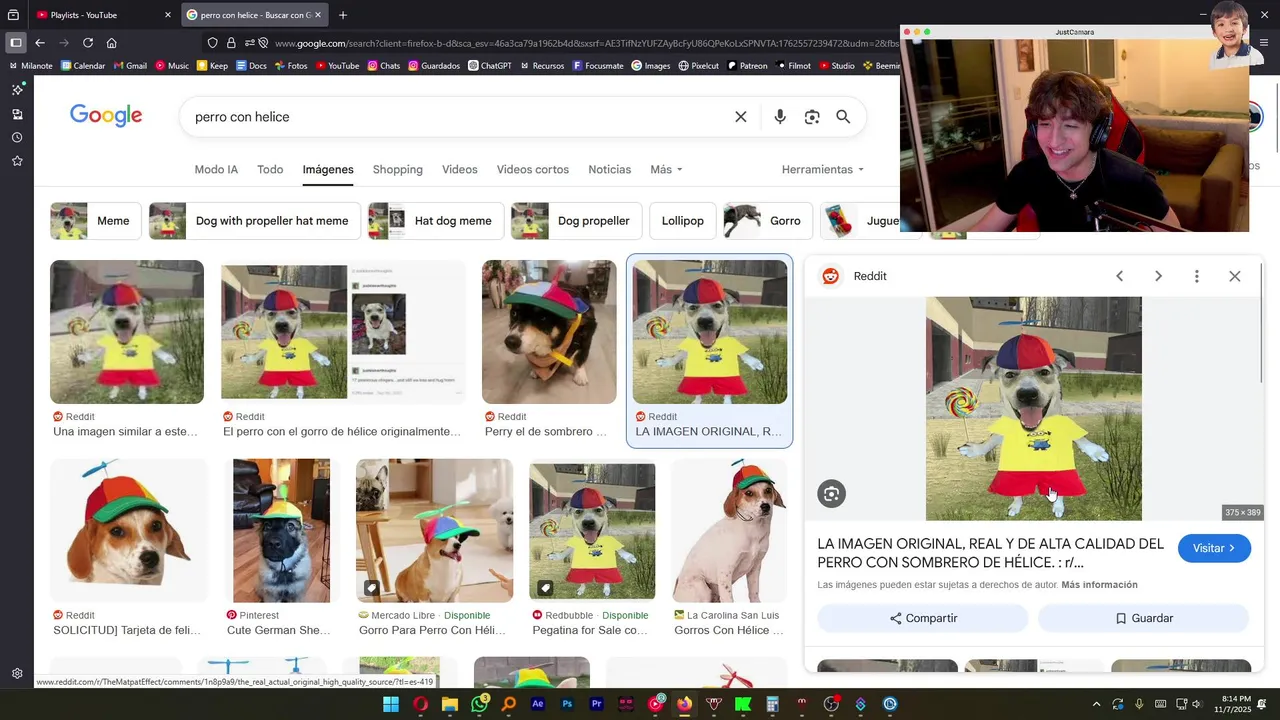The height and width of the screenshot is (720, 1280).
Task: Filter by the Meme chip
Action: coord(96,221)
